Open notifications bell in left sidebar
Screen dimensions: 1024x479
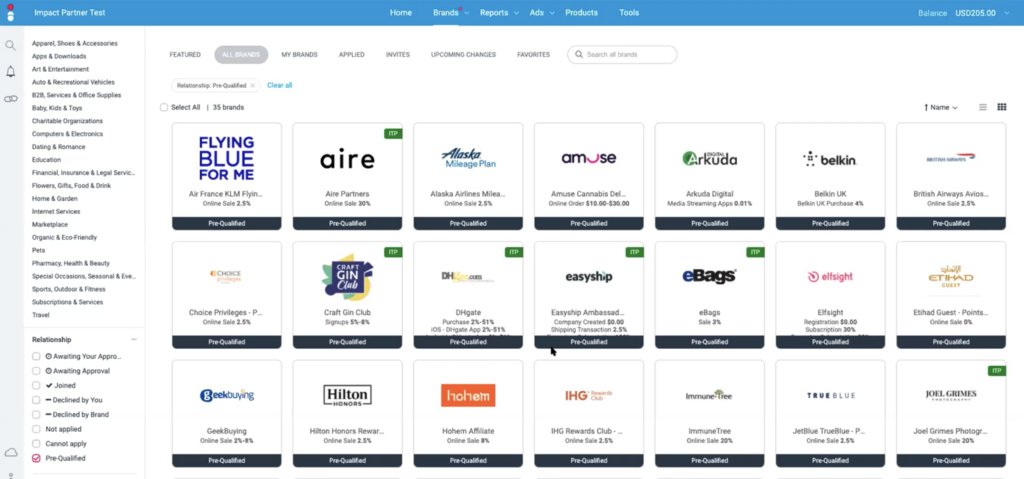pos(11,72)
